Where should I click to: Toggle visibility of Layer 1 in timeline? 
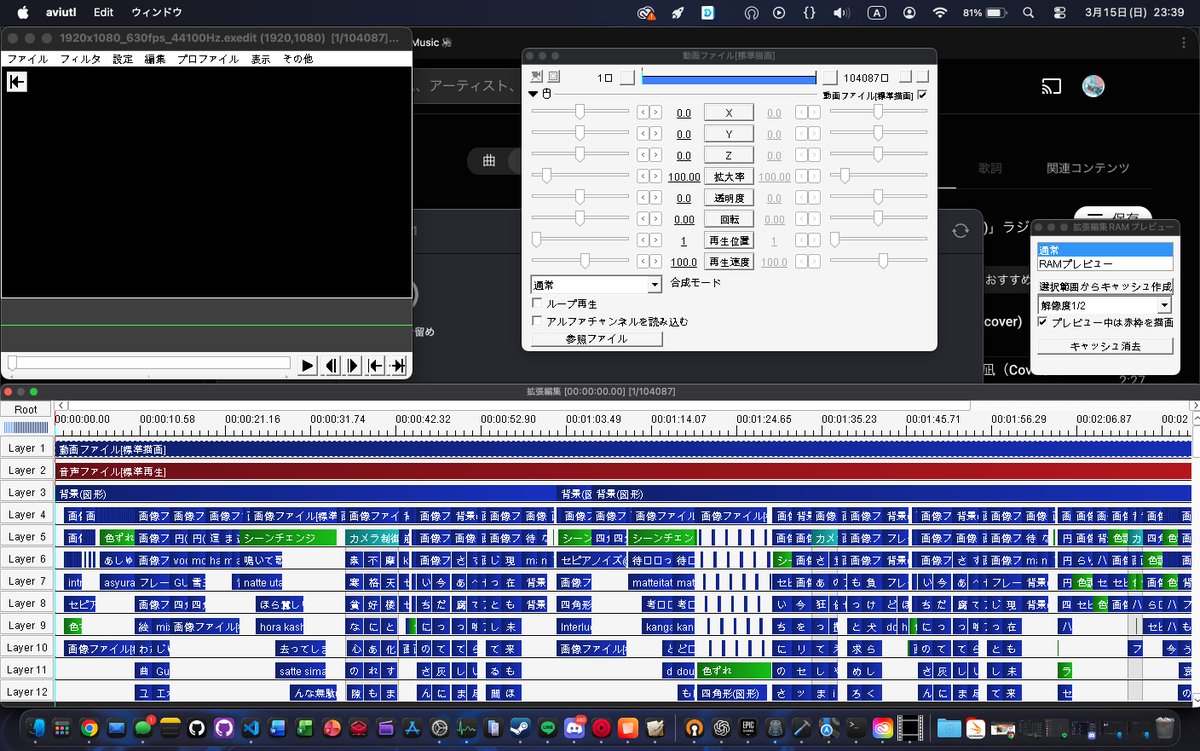pyautogui.click(x=27, y=448)
